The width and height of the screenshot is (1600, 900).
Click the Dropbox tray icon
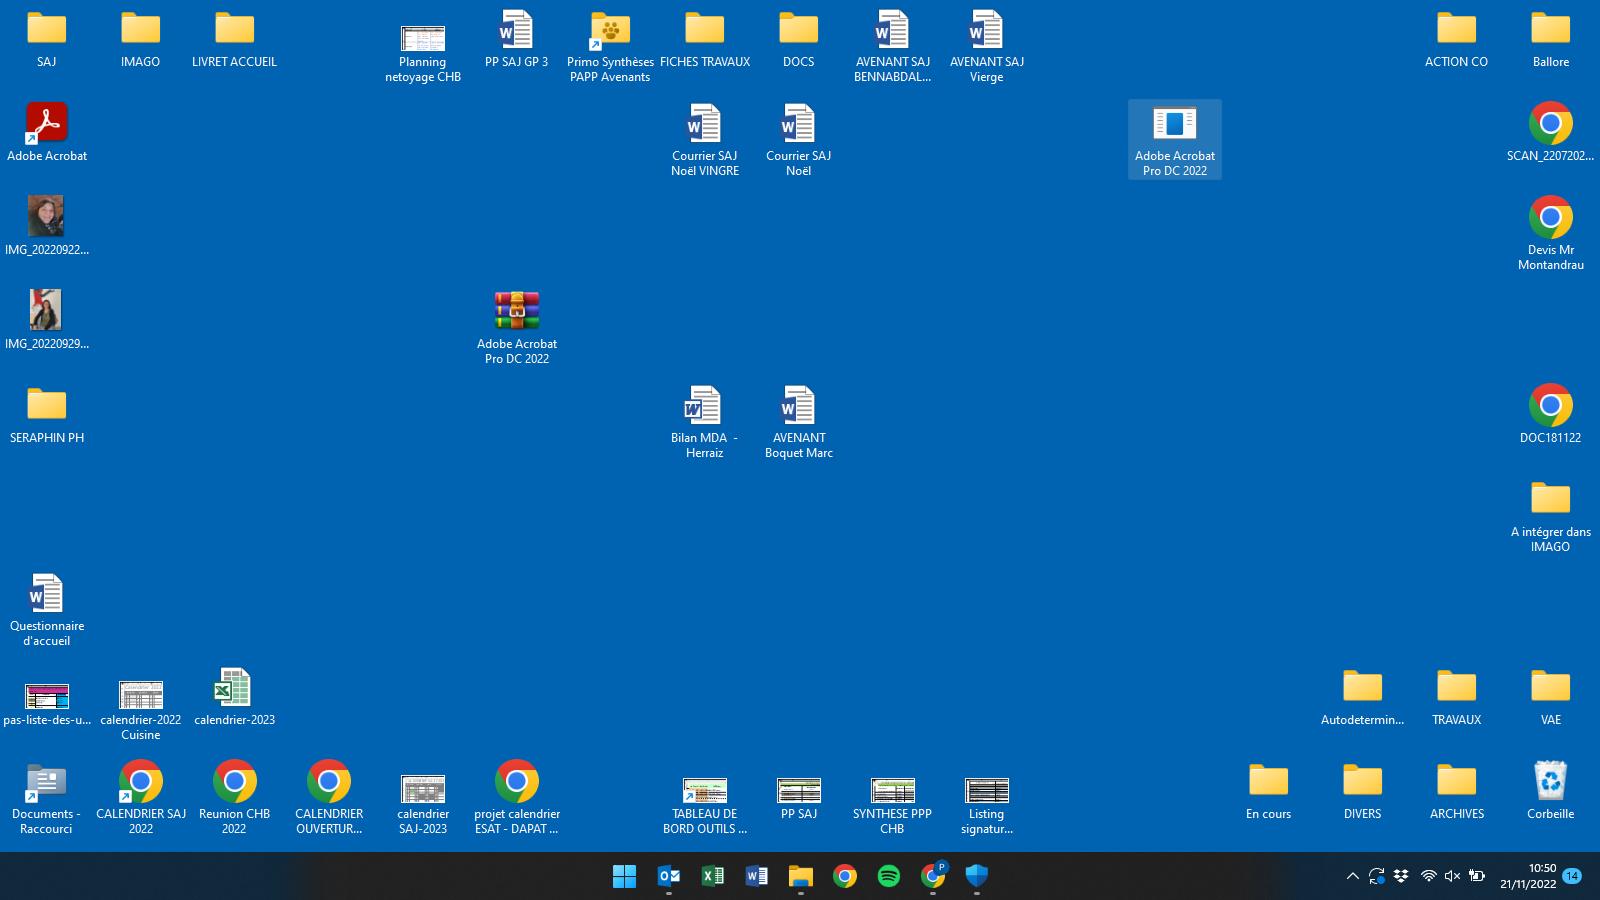pos(1401,876)
